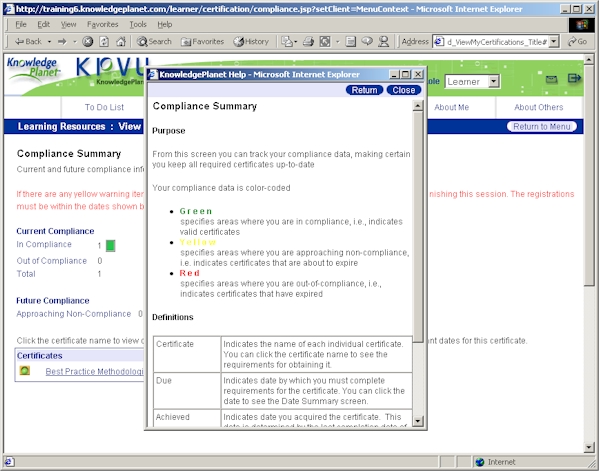Viewport: 600px width, 472px height.
Task: Click the 'In Compliance' label
Action: pos(44,244)
